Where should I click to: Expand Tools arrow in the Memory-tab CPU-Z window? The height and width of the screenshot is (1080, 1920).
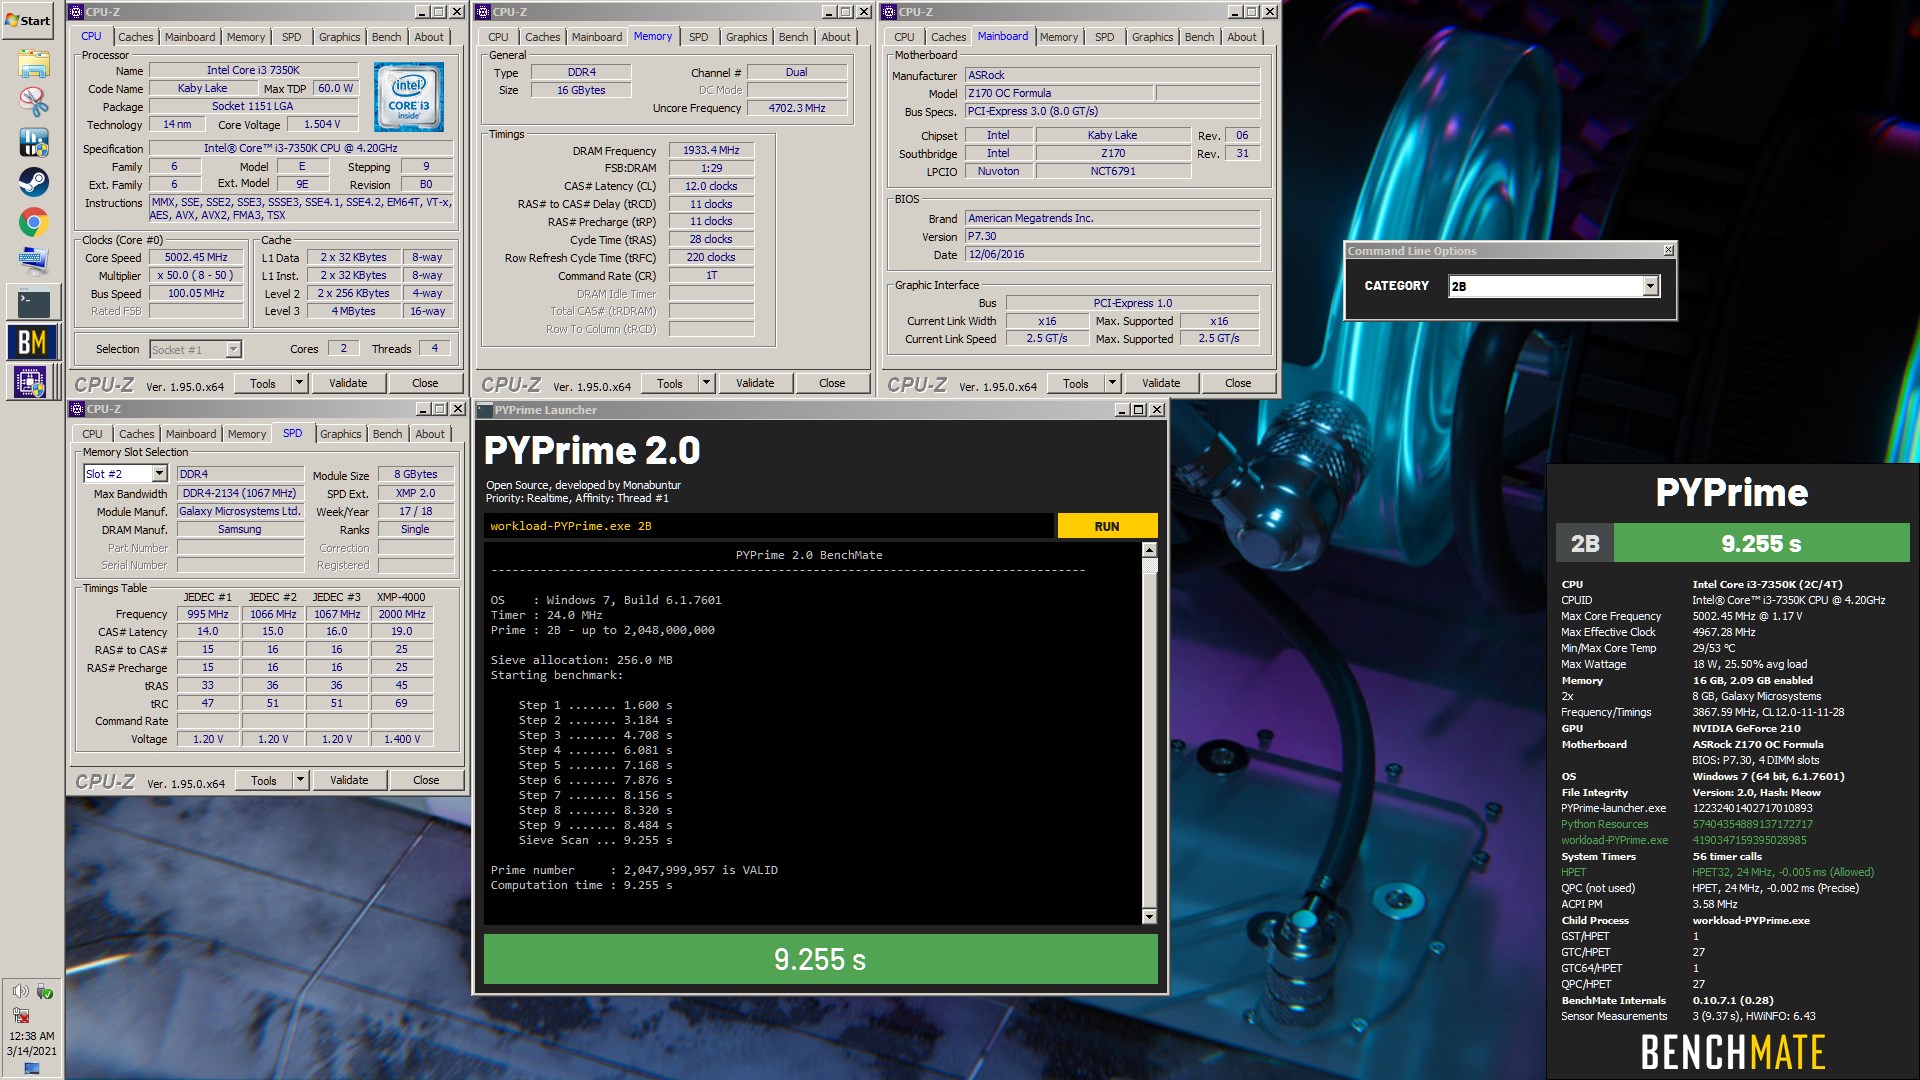coord(706,383)
